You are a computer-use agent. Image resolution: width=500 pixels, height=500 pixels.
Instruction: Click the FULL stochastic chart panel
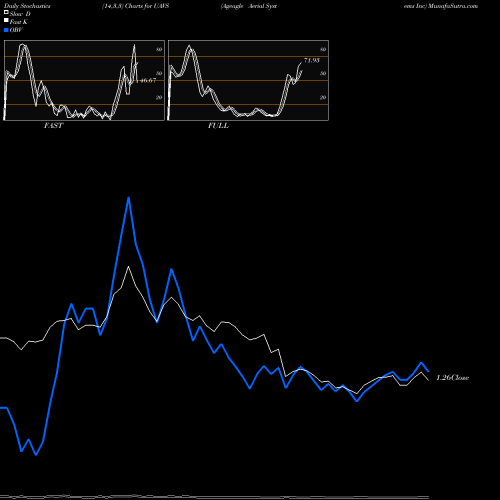point(248,80)
